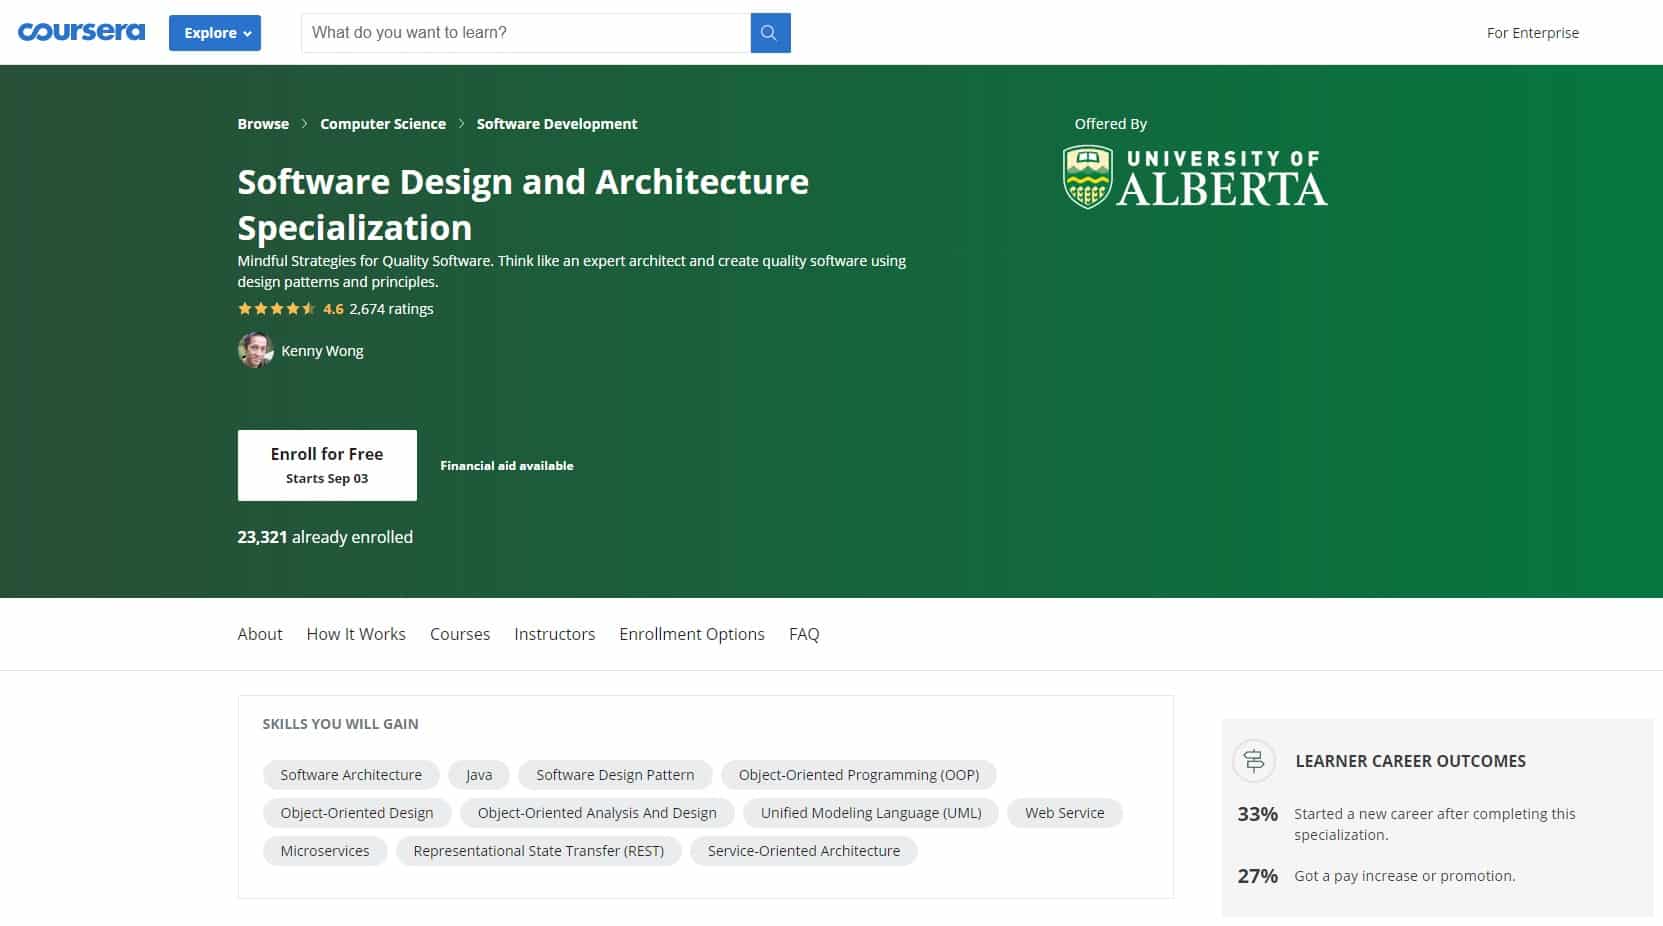1663x926 pixels.
Task: Select the Unified Modeling Language (UML) tag
Action: (x=871, y=813)
